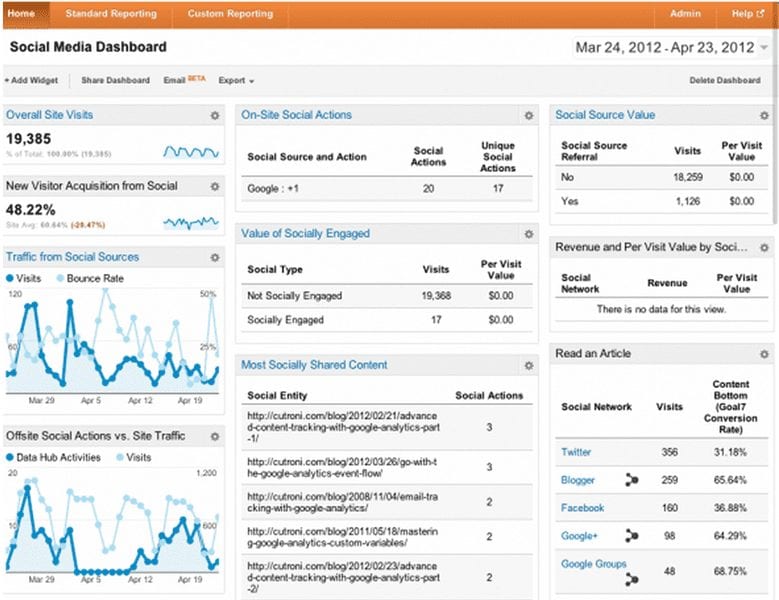Click Twitter in Read an Article table

point(576,452)
